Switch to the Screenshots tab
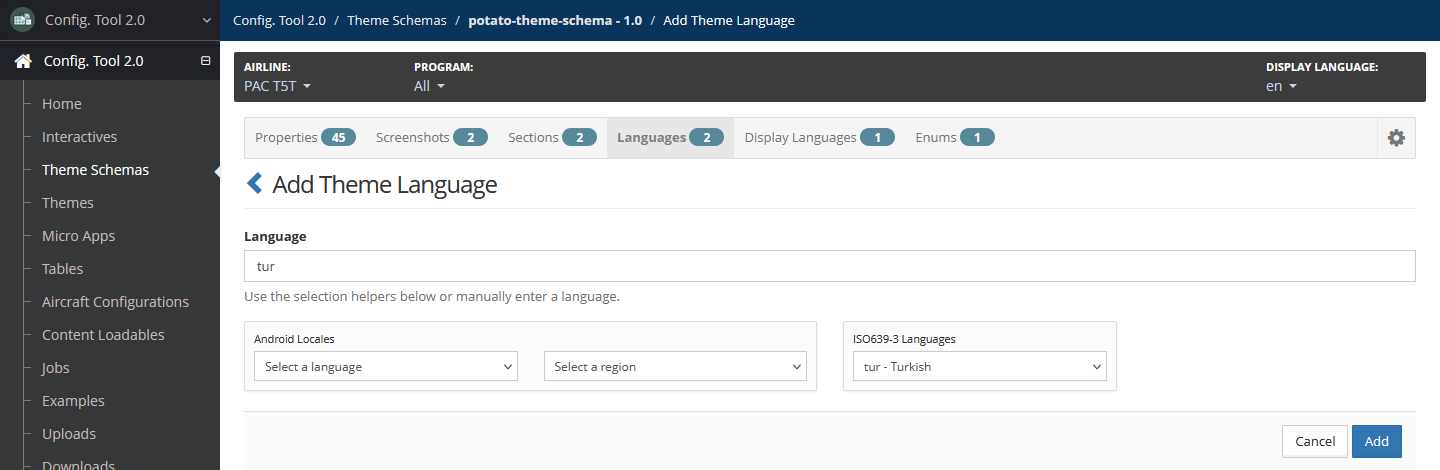Screen dimensions: 1440x470 [x=432, y=138]
